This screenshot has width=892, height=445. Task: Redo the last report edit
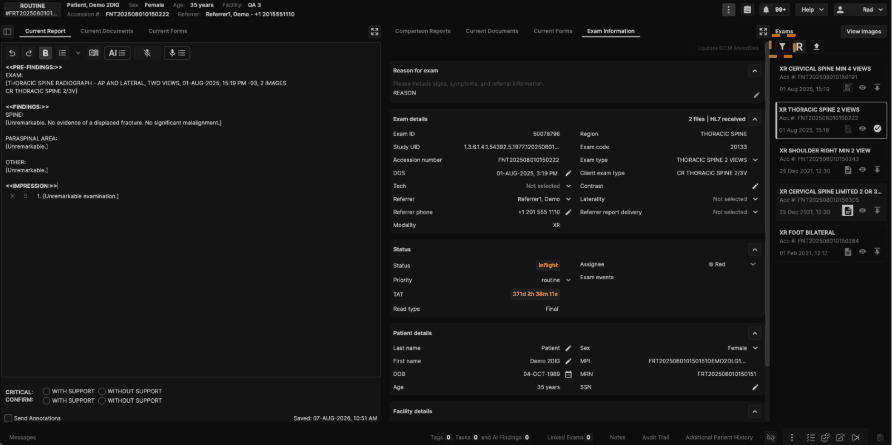(28, 53)
